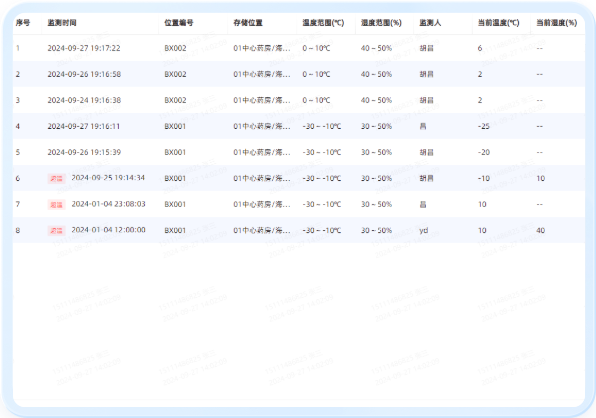Click the red over-temperature tag in row 6
The image size is (596, 418).
[56, 179]
